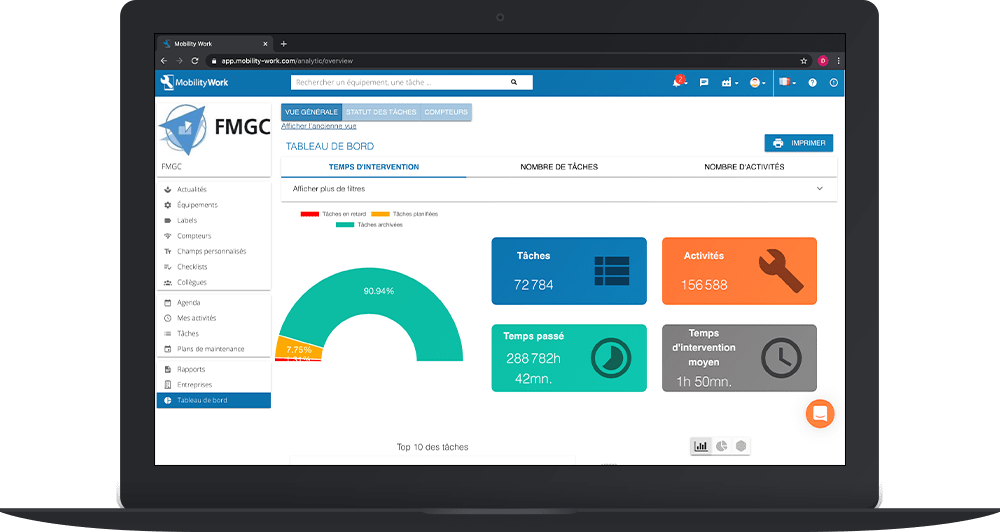Reload the page in browser
This screenshot has width=1000, height=532.
pyautogui.click(x=195, y=61)
